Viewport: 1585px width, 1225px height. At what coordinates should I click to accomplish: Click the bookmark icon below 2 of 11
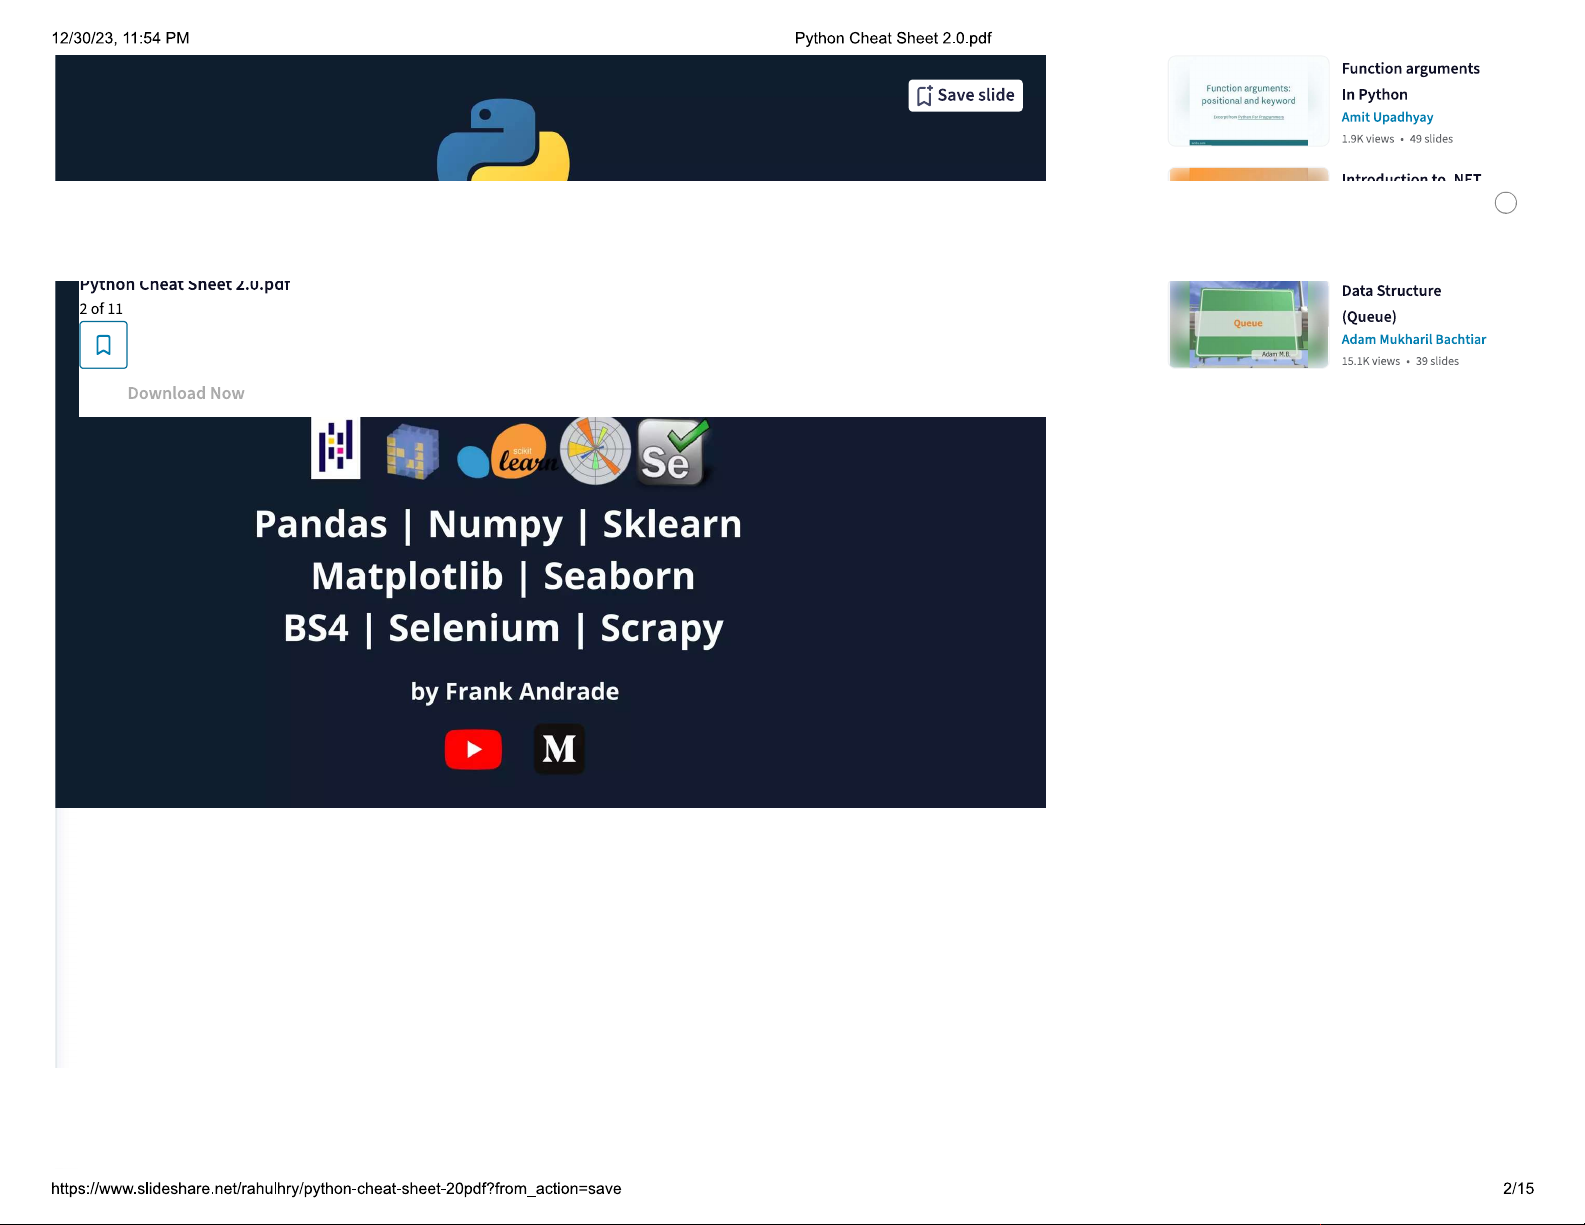click(103, 345)
